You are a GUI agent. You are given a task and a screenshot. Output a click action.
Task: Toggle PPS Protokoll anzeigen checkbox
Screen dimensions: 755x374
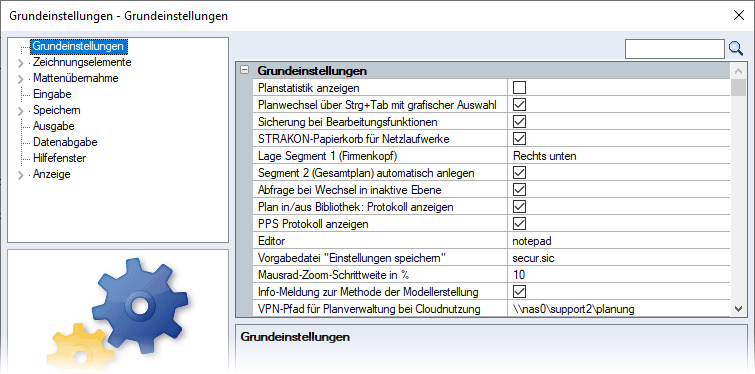pos(519,223)
